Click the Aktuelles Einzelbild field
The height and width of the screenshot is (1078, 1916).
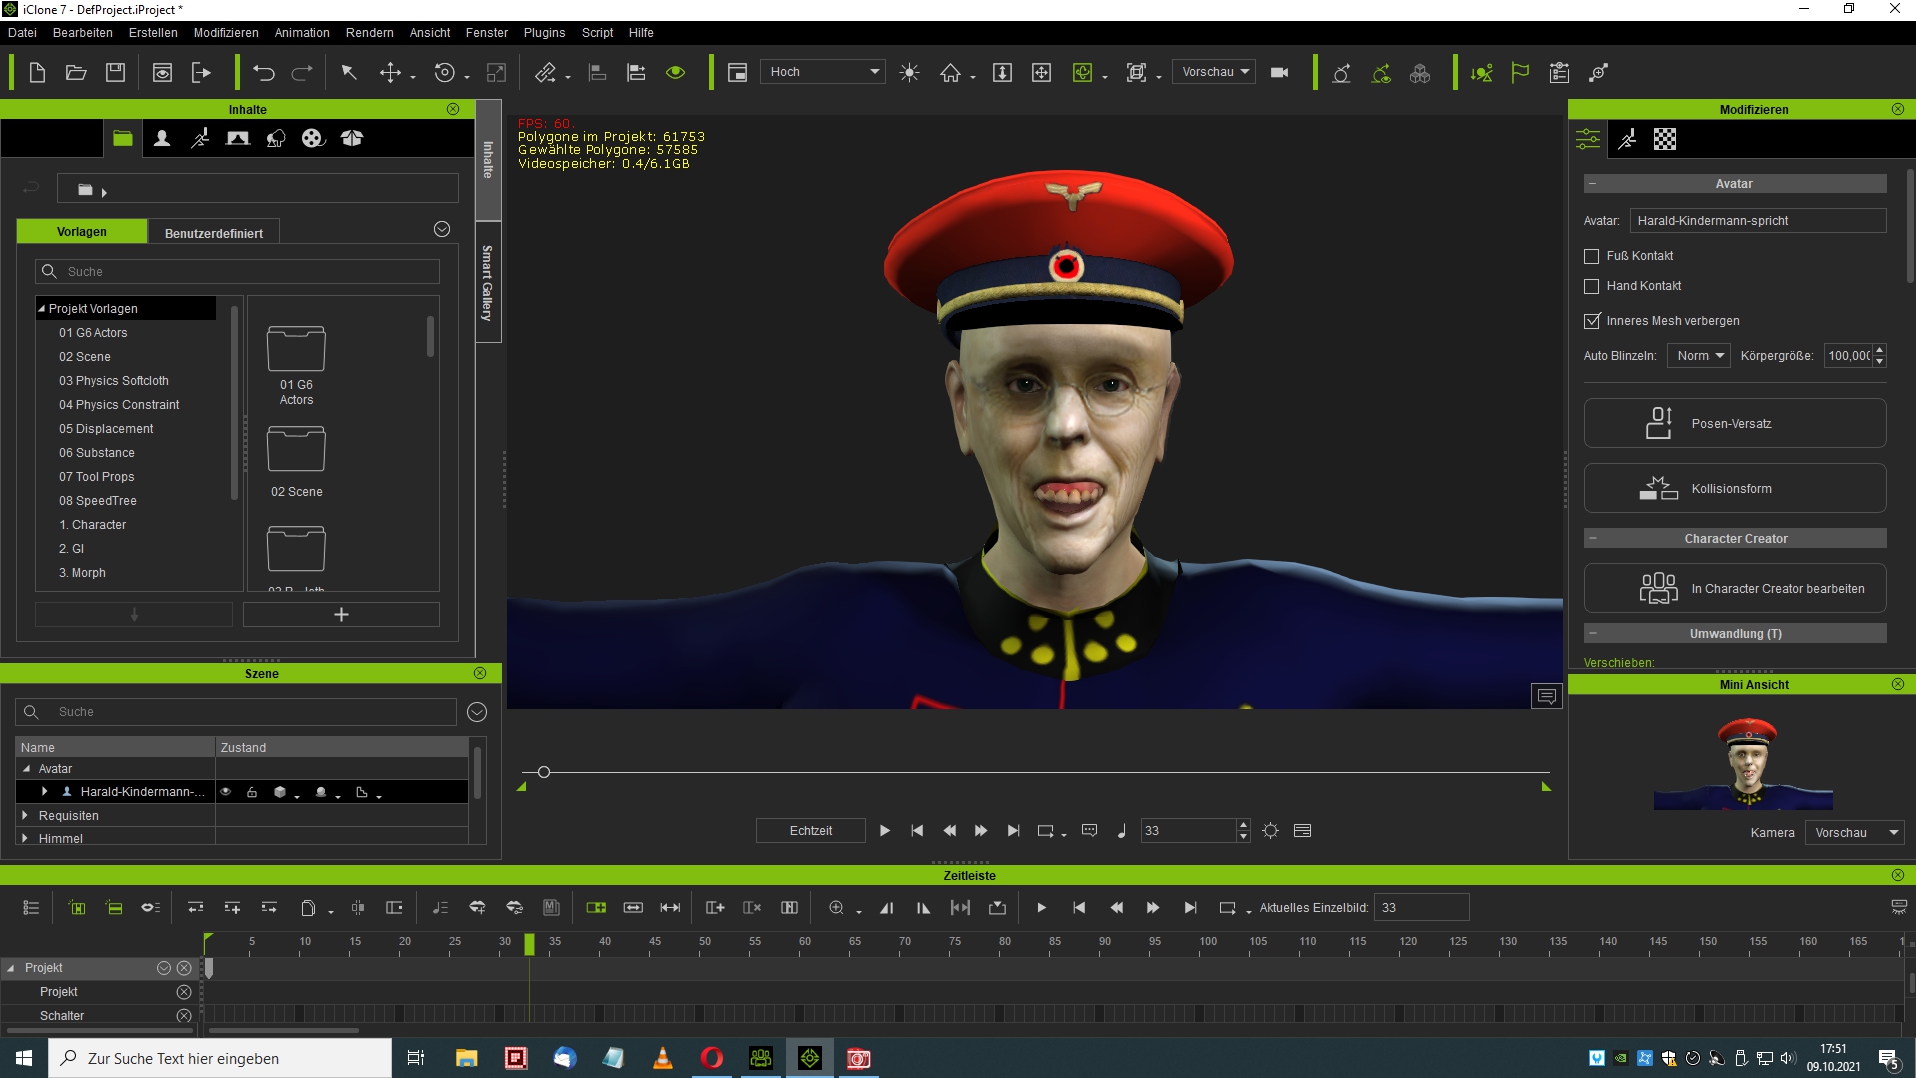point(1421,907)
